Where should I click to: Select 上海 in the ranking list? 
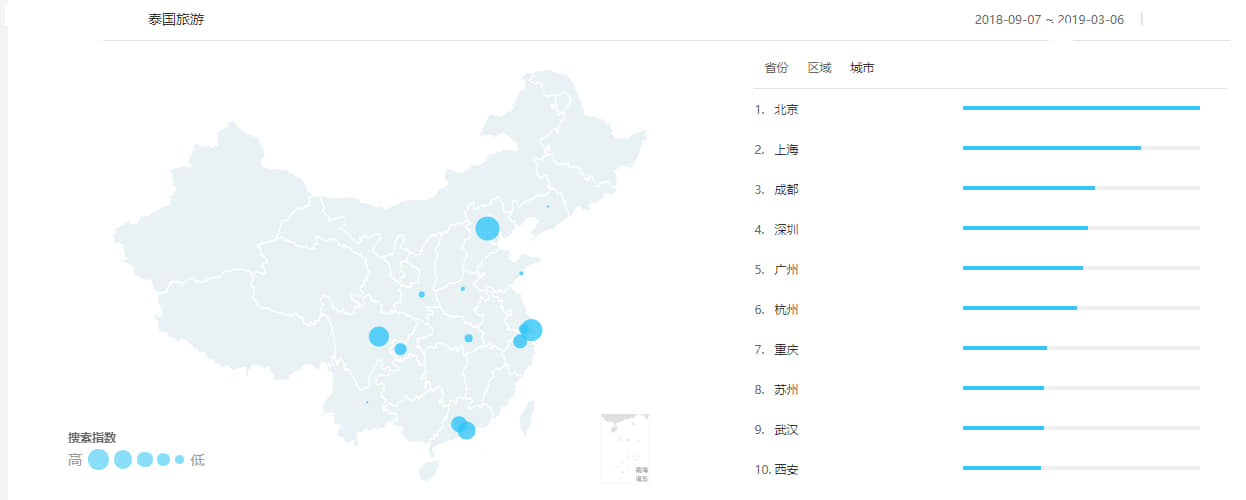(786, 150)
